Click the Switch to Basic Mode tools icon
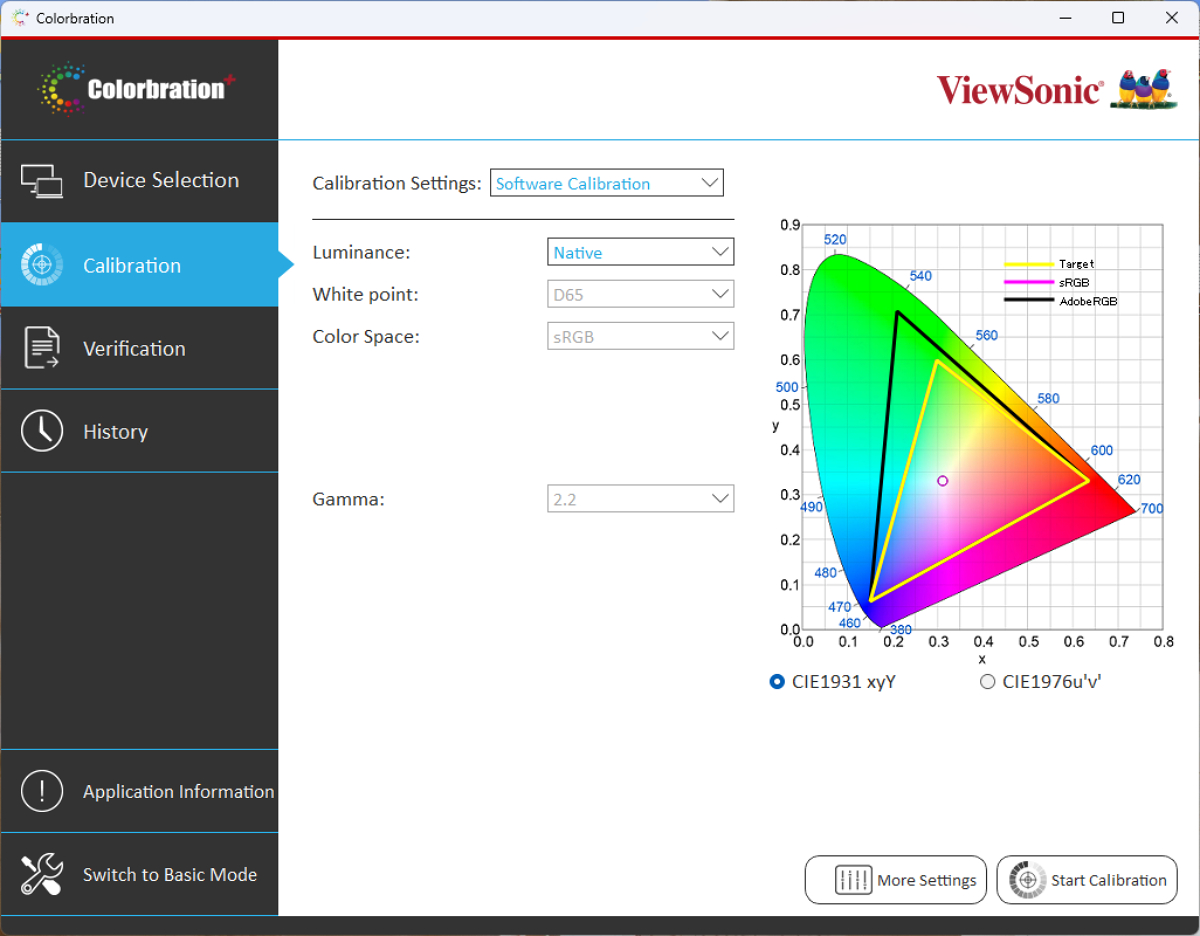 [41, 874]
